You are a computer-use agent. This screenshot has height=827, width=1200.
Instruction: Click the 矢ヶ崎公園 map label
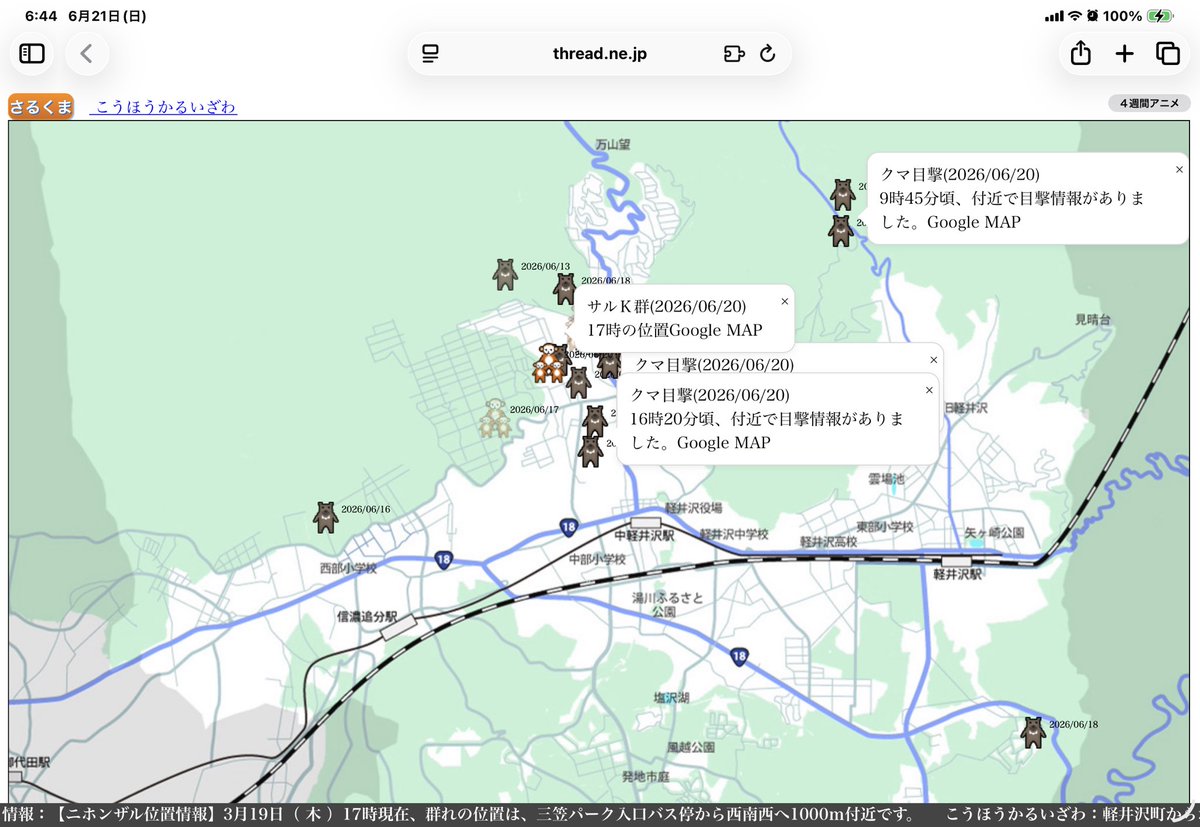pos(994,533)
